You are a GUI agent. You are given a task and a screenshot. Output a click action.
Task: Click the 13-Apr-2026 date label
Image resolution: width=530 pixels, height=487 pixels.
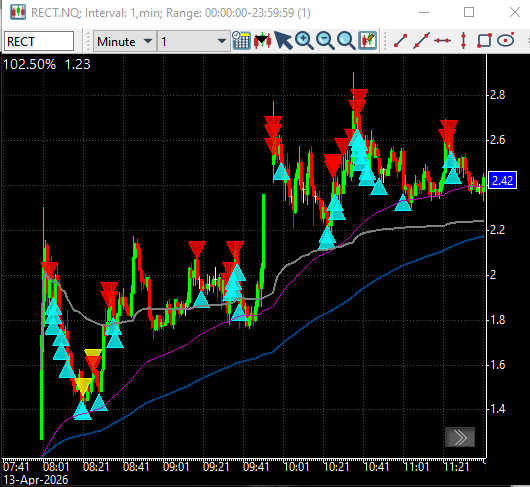35,480
